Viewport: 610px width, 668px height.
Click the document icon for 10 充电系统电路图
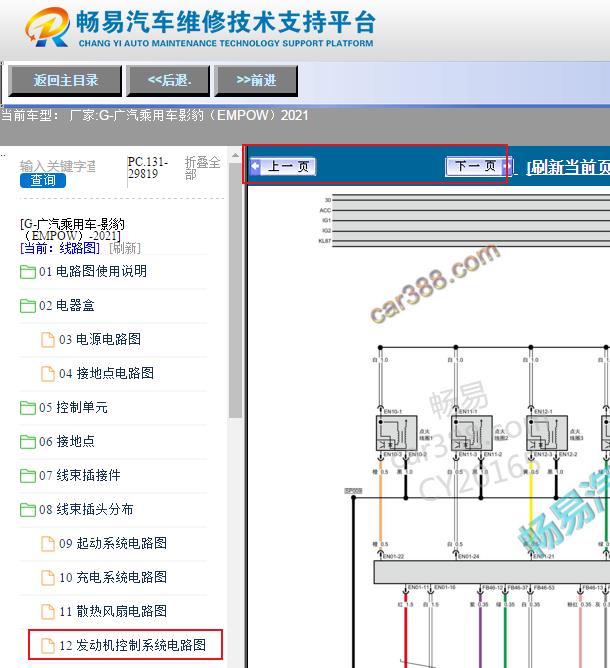click(48, 578)
